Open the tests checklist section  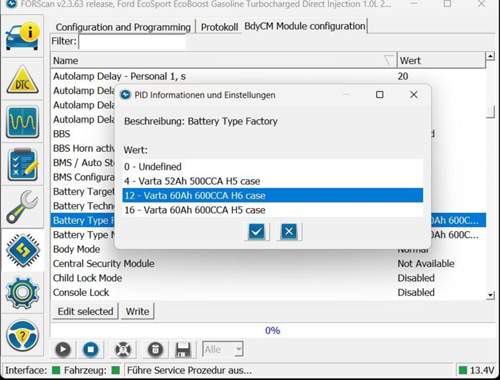[x=22, y=165]
